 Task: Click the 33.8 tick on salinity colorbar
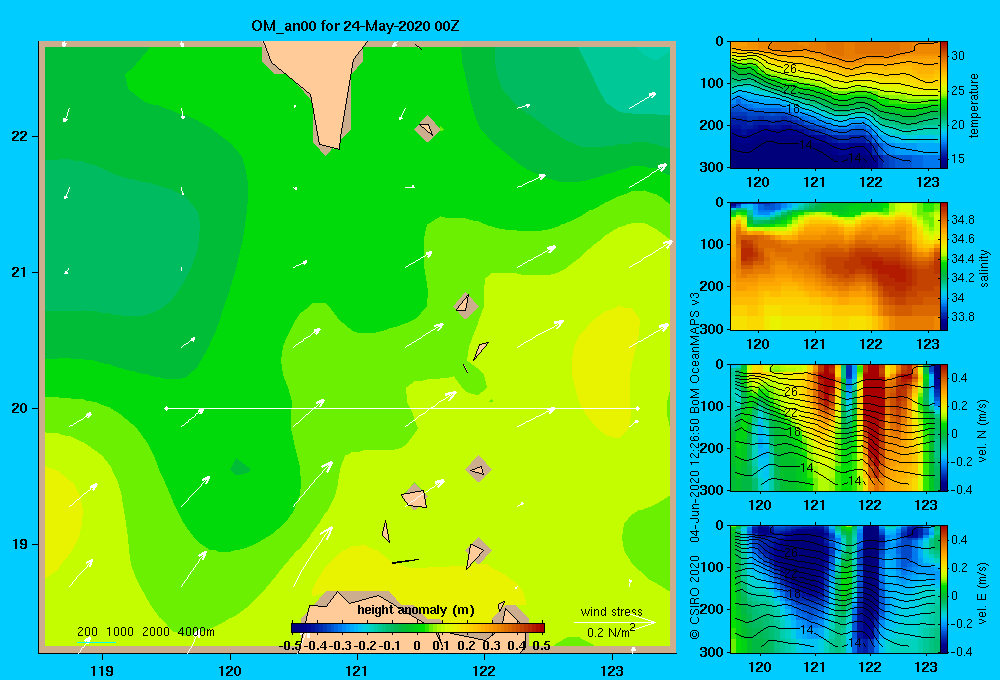[x=962, y=317]
